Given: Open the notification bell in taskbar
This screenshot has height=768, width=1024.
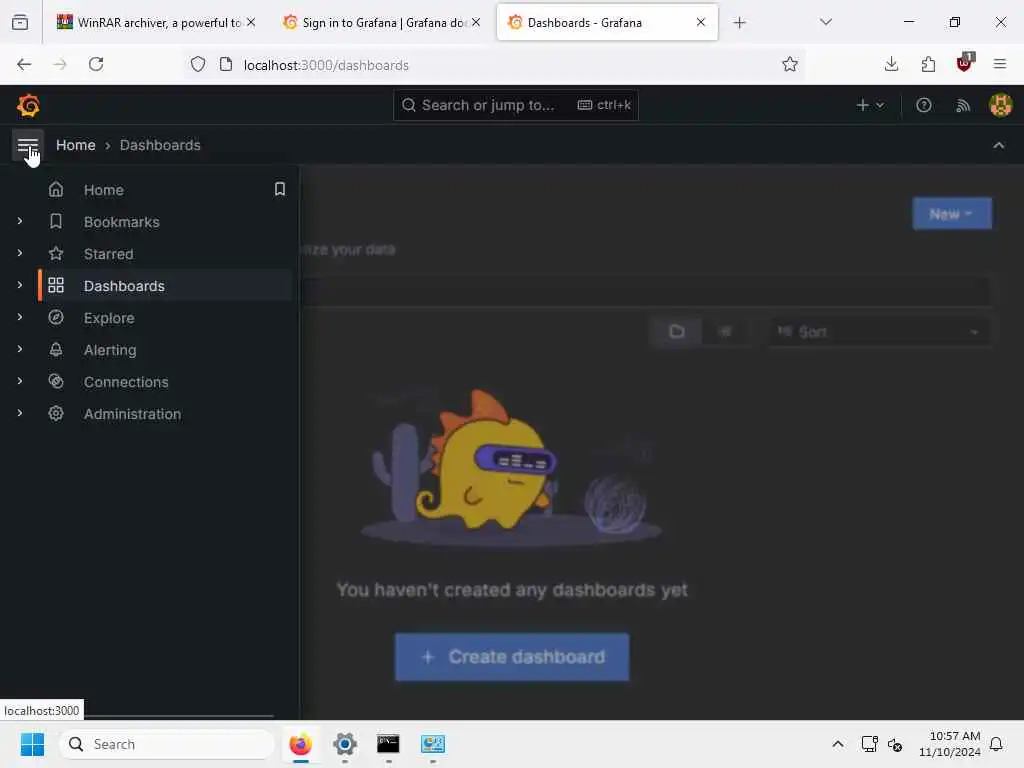Looking at the screenshot, I should coord(996,744).
